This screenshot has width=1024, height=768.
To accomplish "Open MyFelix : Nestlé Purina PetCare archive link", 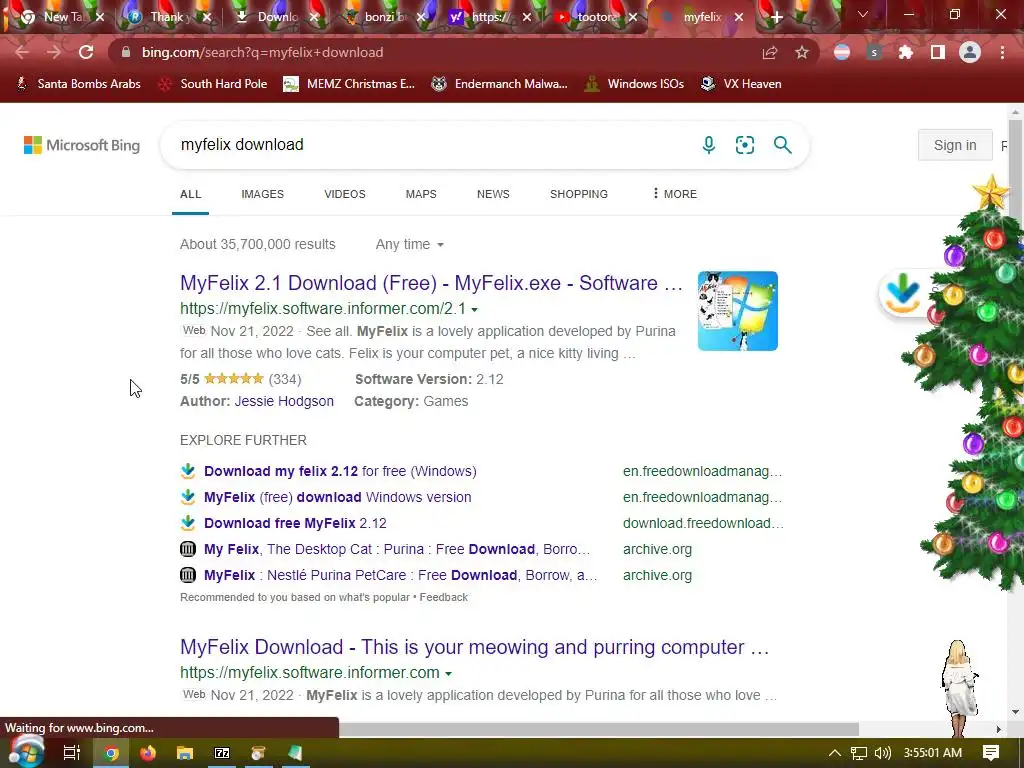I will [x=400, y=575].
